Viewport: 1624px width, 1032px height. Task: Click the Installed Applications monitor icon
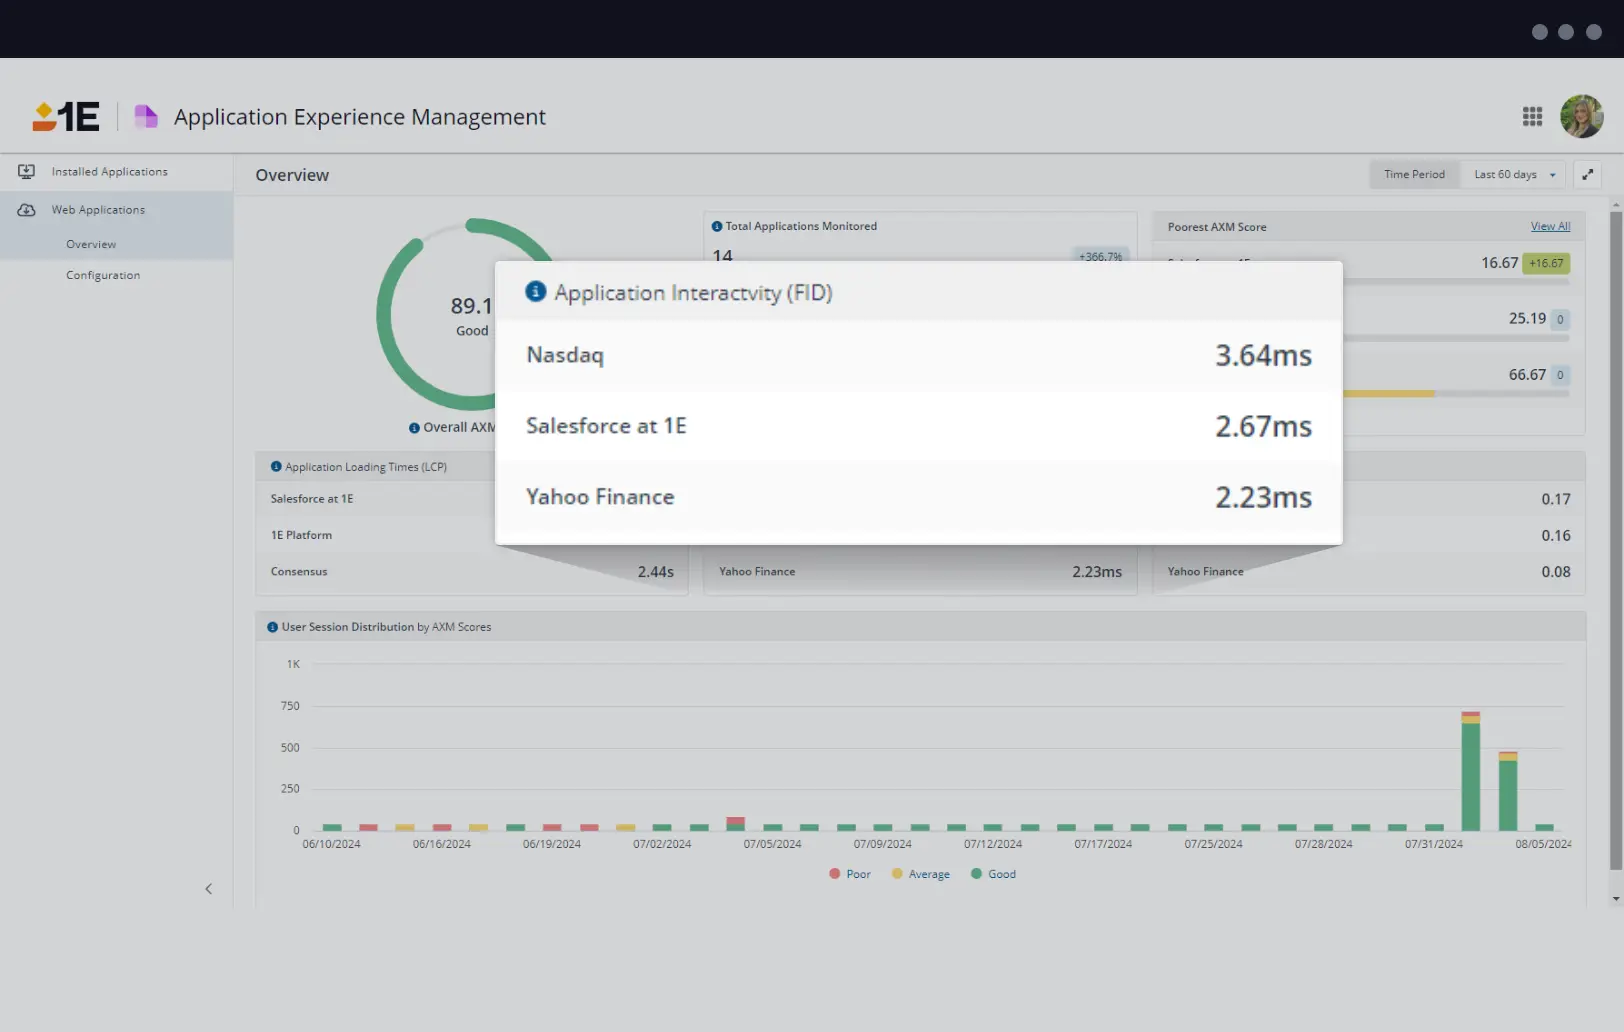coord(26,171)
